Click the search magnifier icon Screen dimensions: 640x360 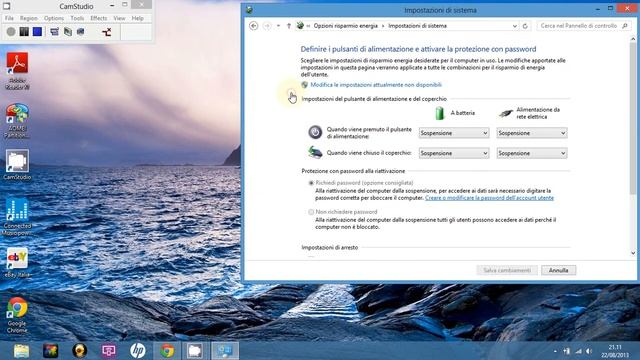click(x=625, y=26)
